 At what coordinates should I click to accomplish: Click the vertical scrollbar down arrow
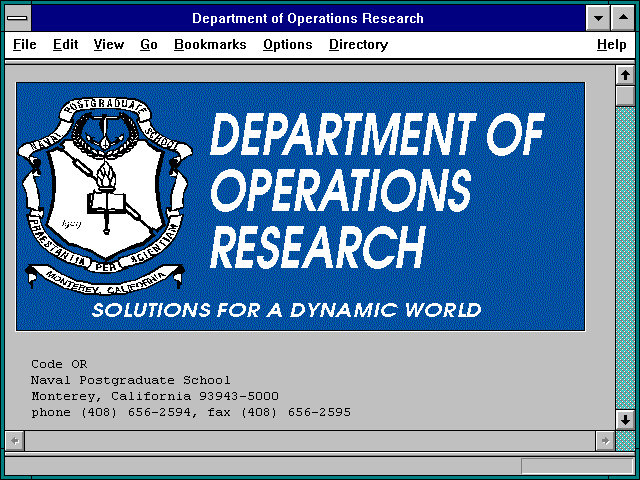[x=625, y=420]
